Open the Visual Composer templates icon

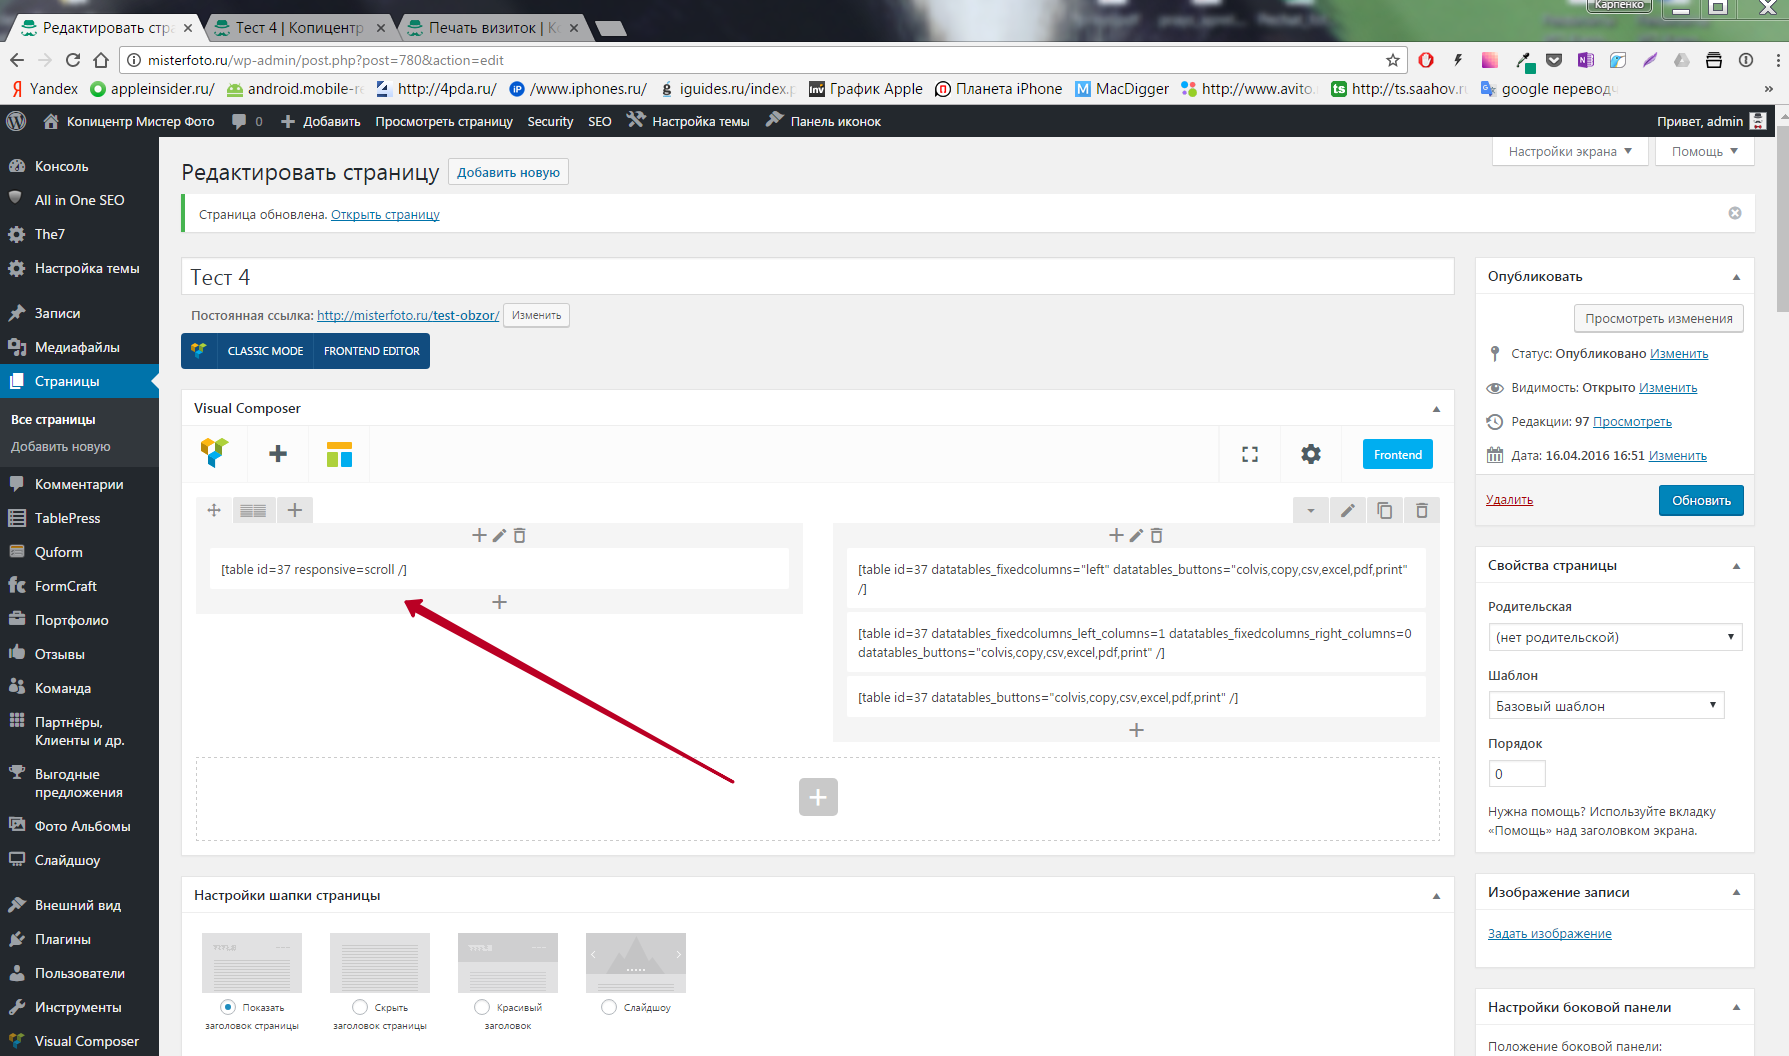339,454
